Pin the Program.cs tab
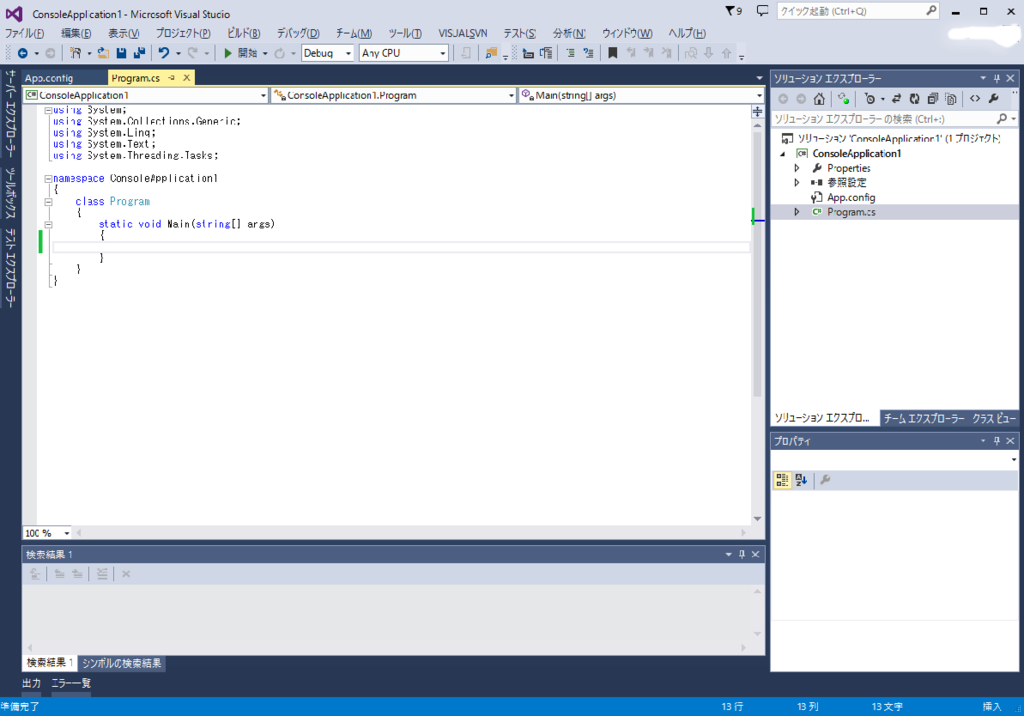This screenshot has height=716, width=1024. (x=172, y=78)
